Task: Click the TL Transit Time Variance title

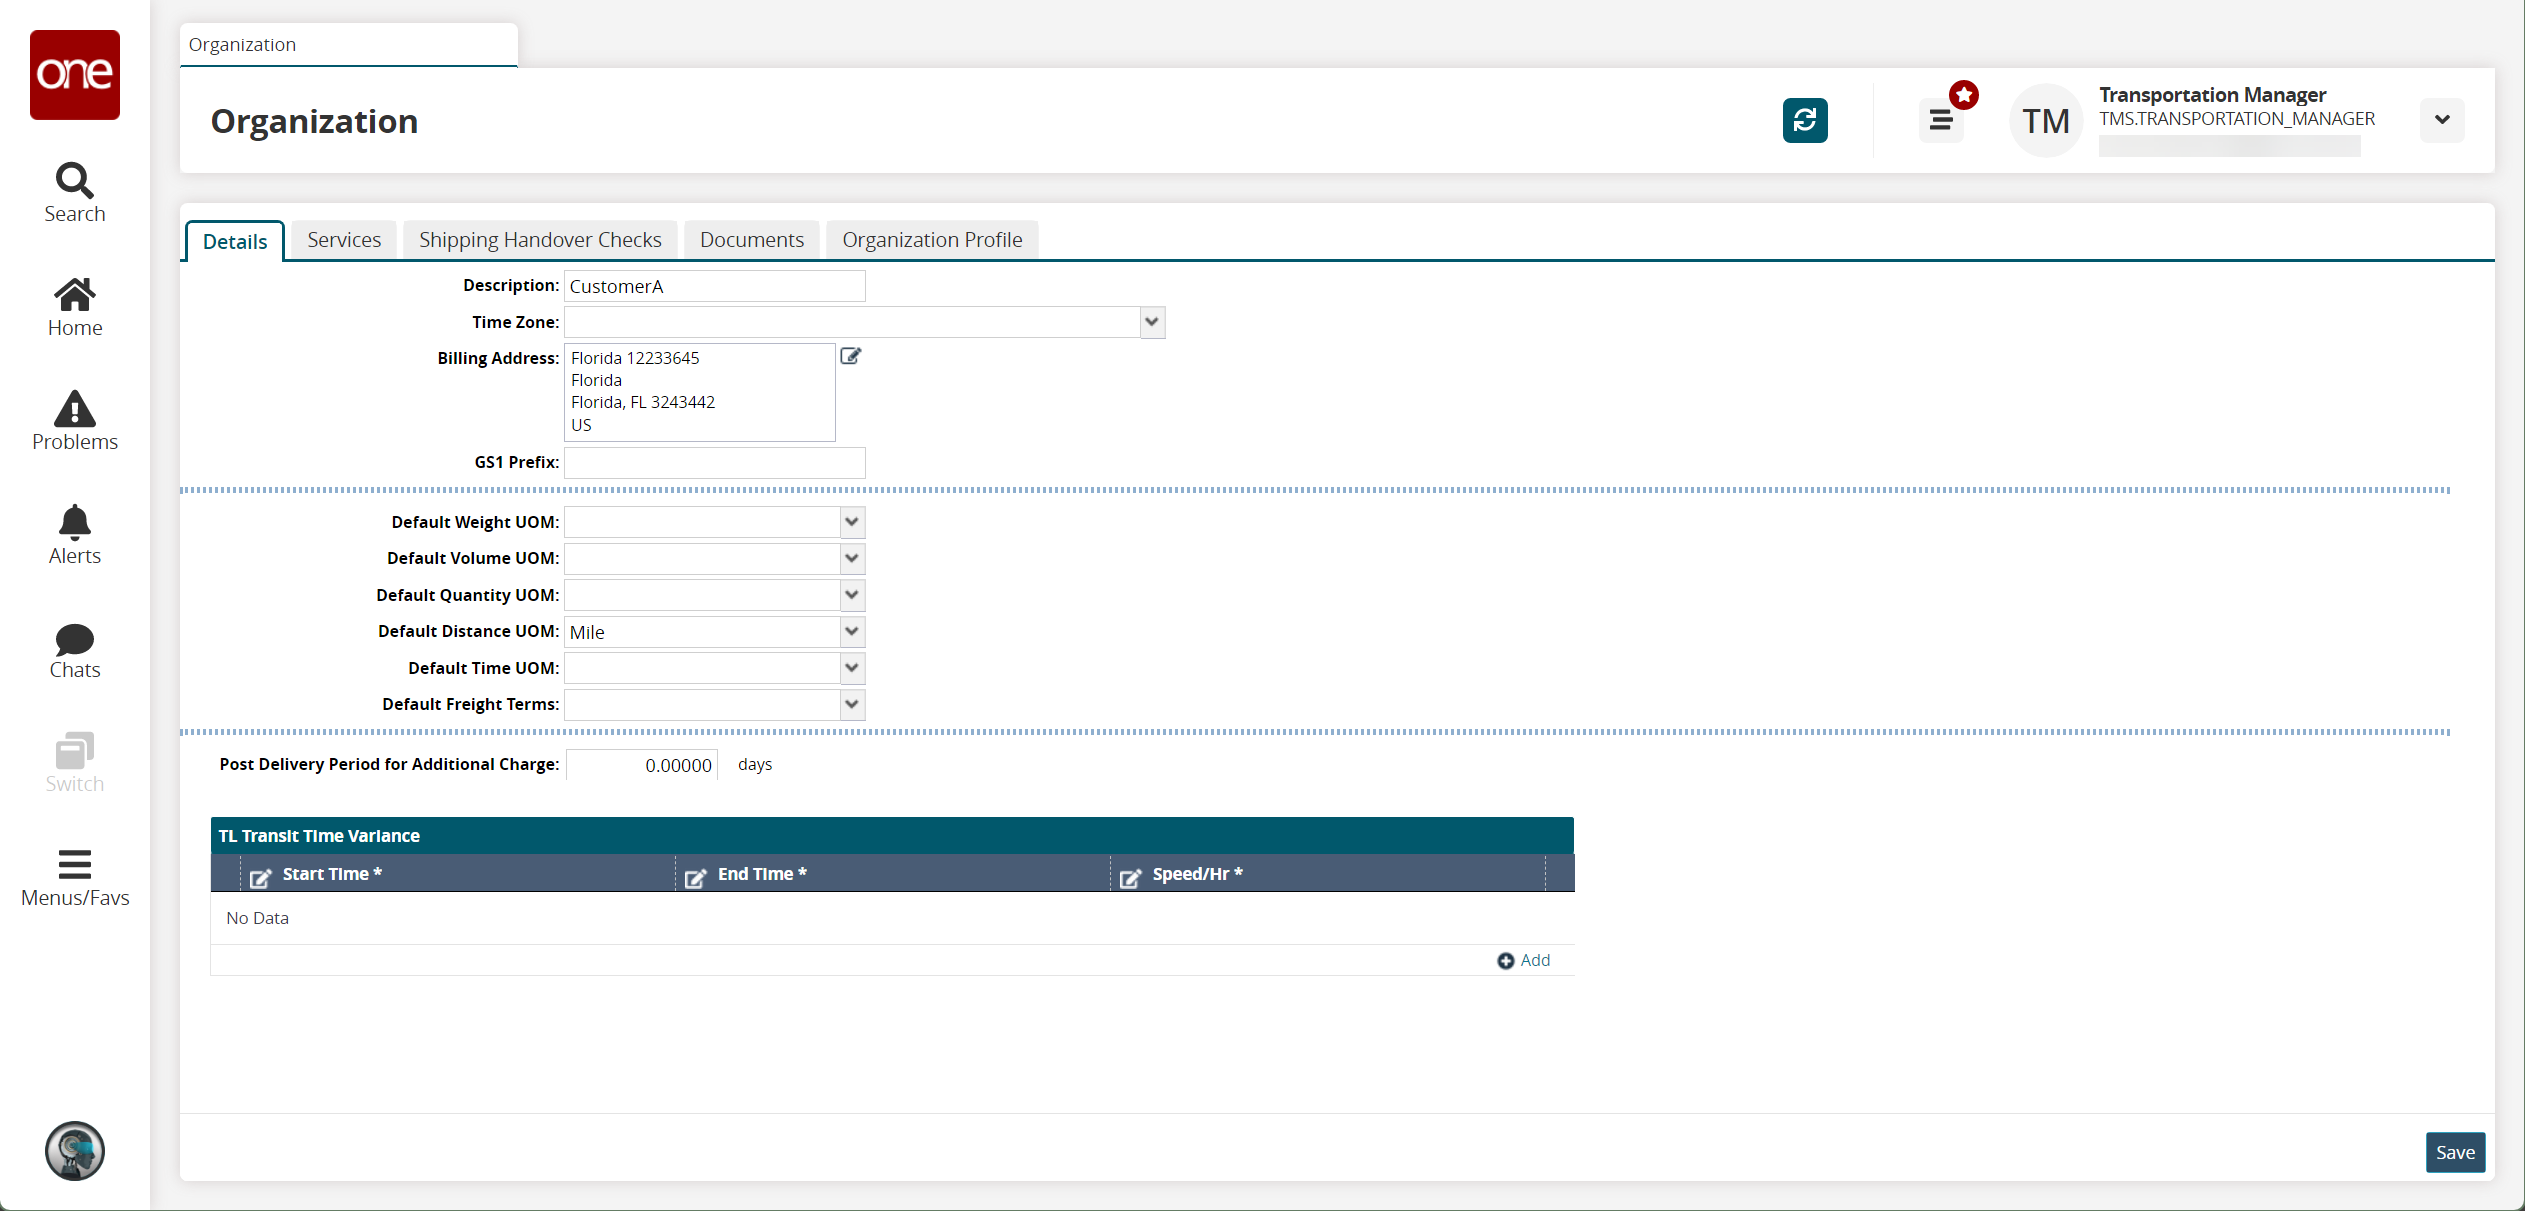Action: 319,836
